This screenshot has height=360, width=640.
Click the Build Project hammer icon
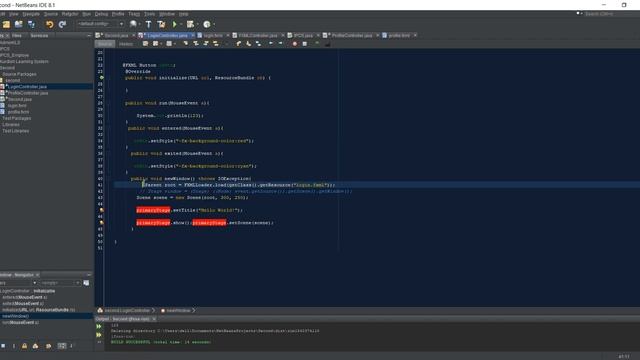point(148,24)
